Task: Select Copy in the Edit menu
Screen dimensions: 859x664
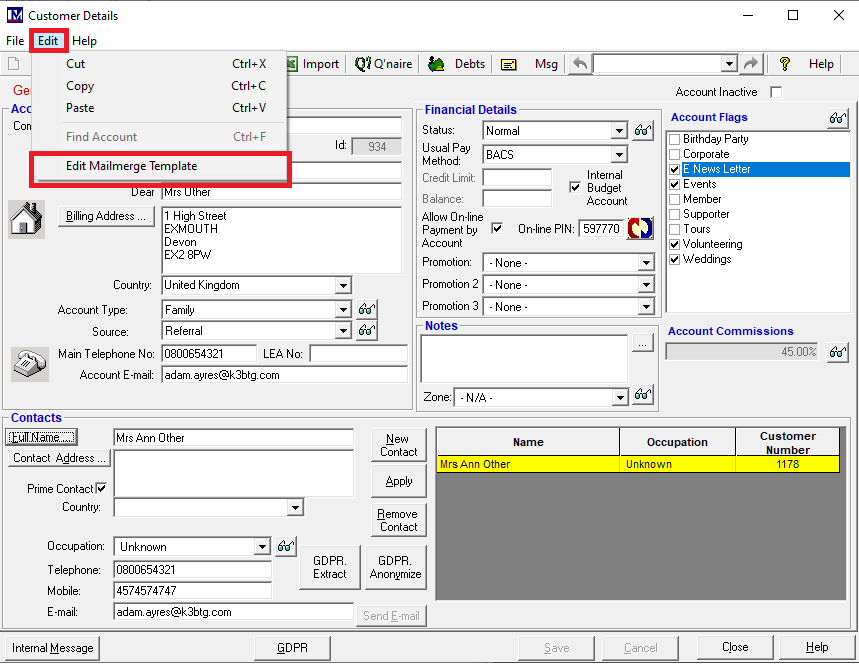Action: (80, 86)
